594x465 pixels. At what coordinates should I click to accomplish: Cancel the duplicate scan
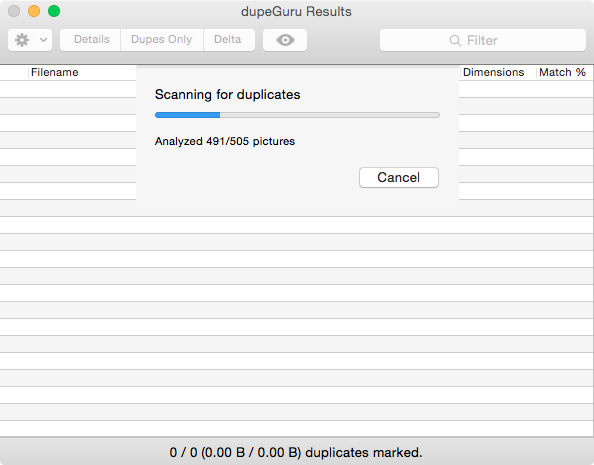pos(399,177)
